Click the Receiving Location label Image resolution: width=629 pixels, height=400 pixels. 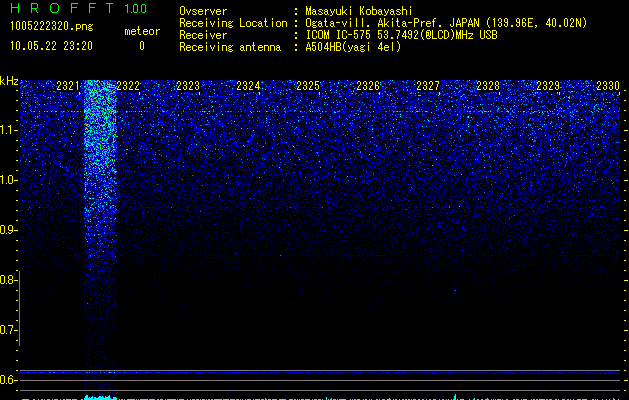coord(233,23)
